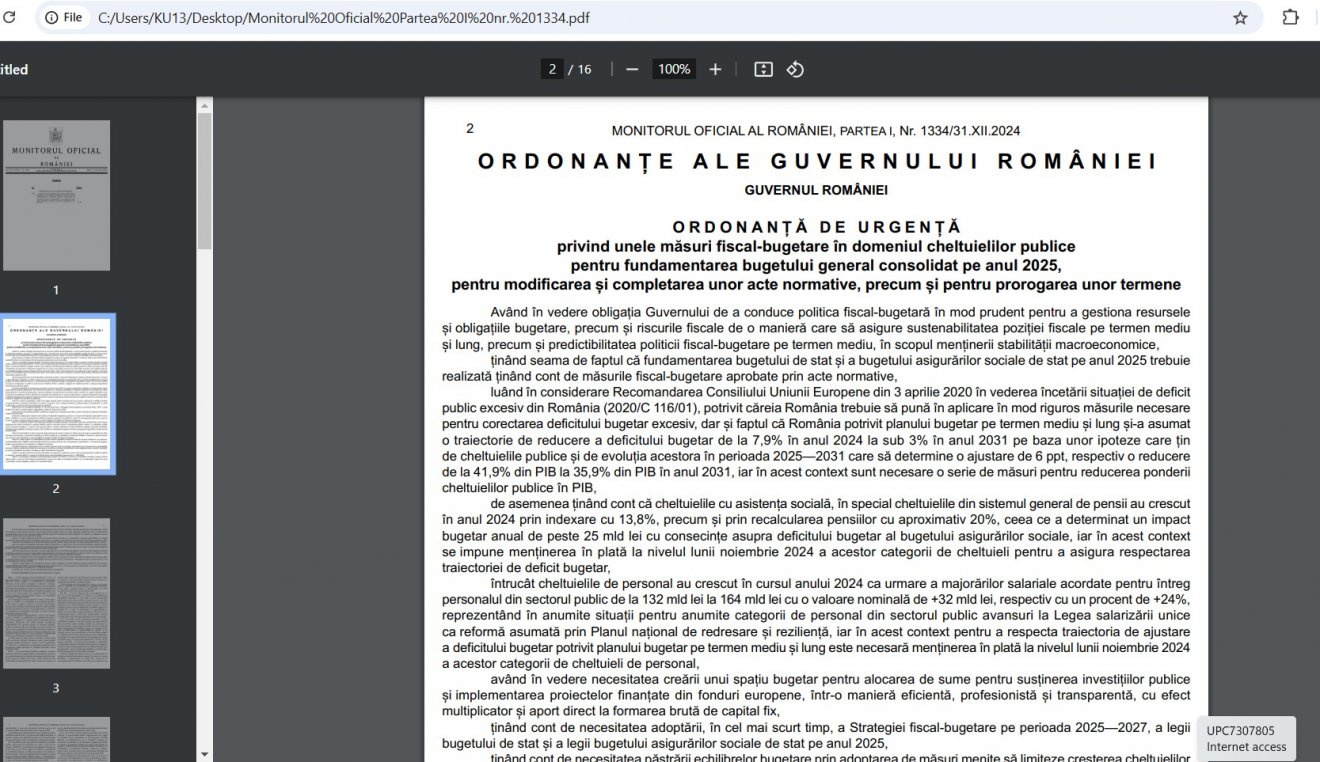Open page 1 thumbnail
Image resolution: width=1320 pixels, height=762 pixels.
click(56, 195)
